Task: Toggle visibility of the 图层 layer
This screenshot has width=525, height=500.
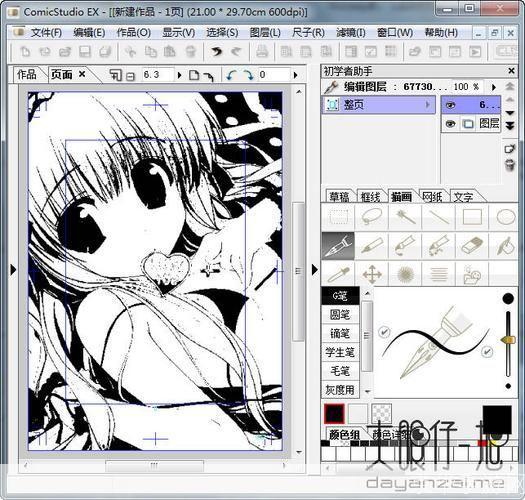Action: [x=451, y=124]
